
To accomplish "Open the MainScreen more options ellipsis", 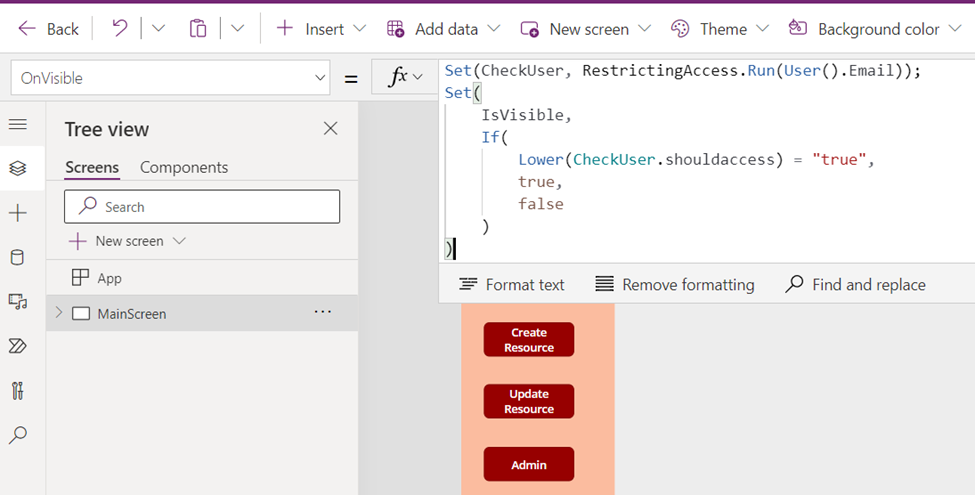I will [x=323, y=312].
